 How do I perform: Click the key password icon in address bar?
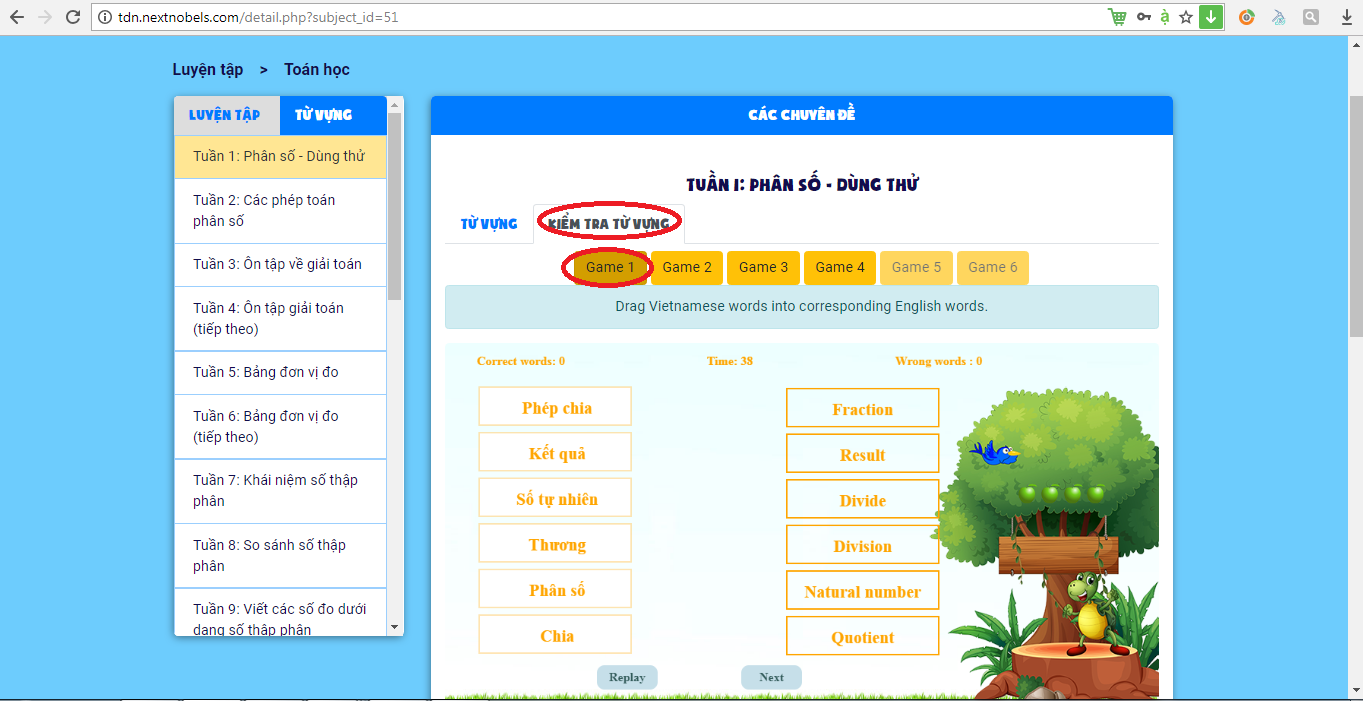pyautogui.click(x=1143, y=17)
